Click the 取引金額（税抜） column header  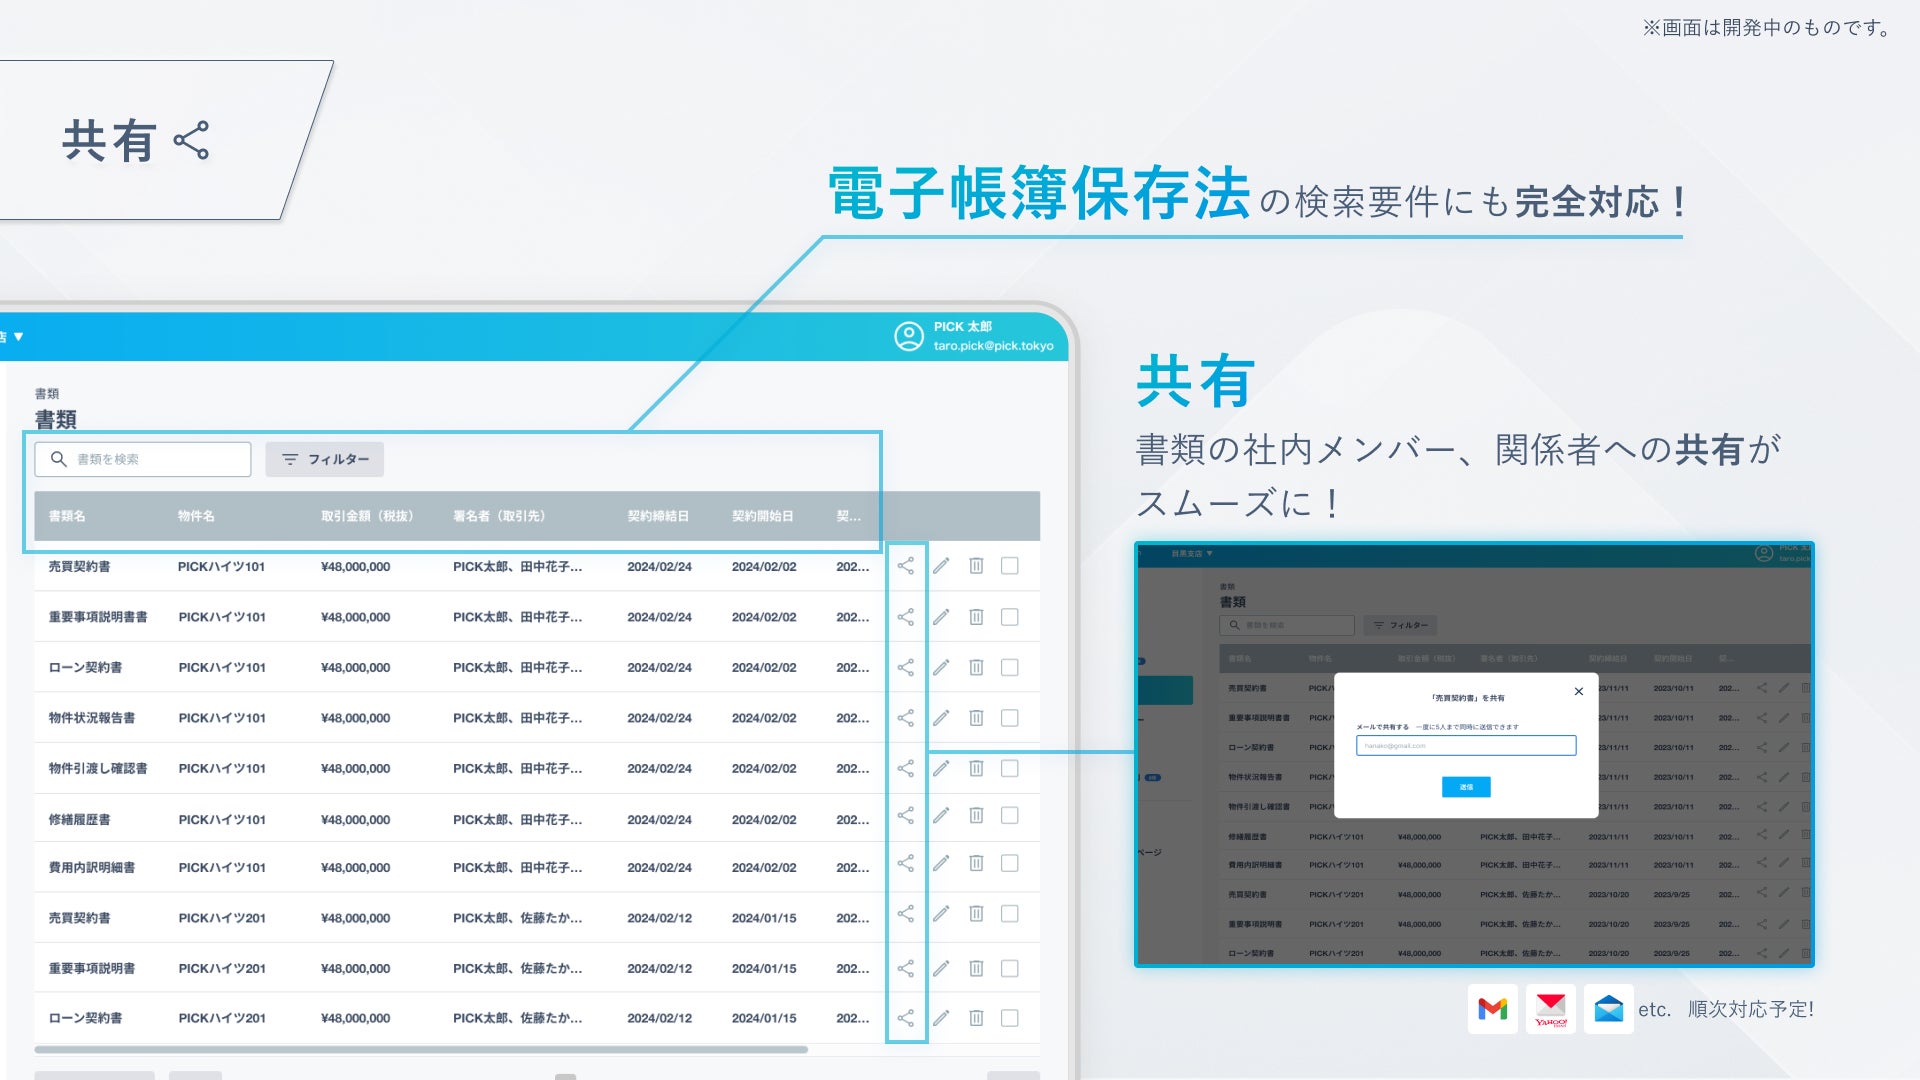tap(366, 516)
